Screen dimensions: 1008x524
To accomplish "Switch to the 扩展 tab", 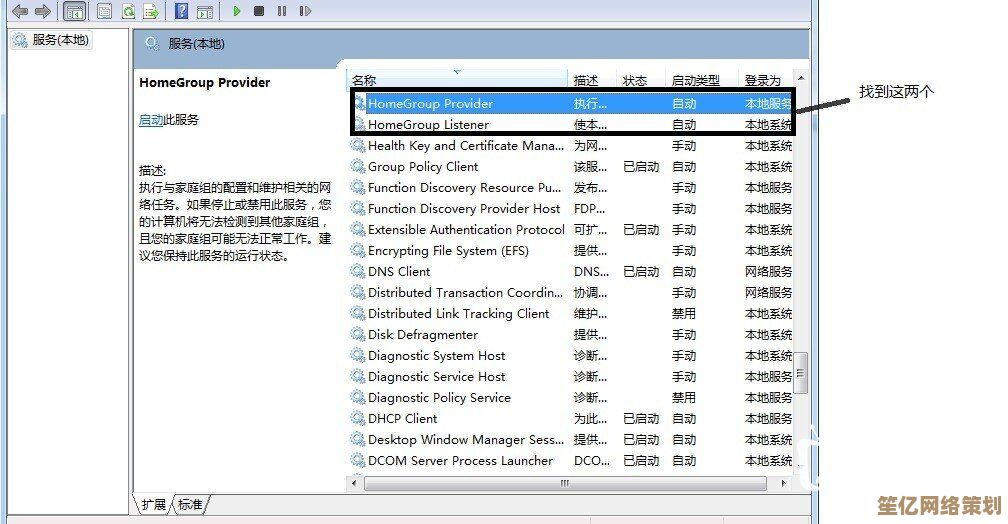I will pos(154,504).
